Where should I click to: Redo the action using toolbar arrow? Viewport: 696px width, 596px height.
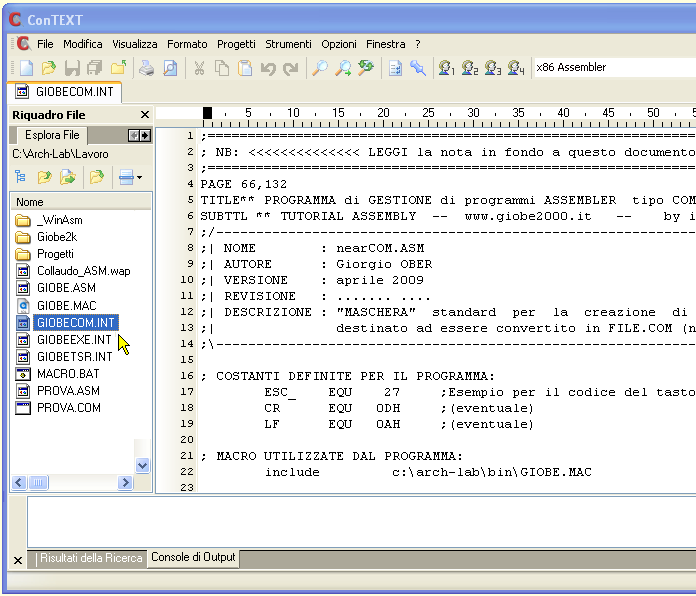[291, 68]
